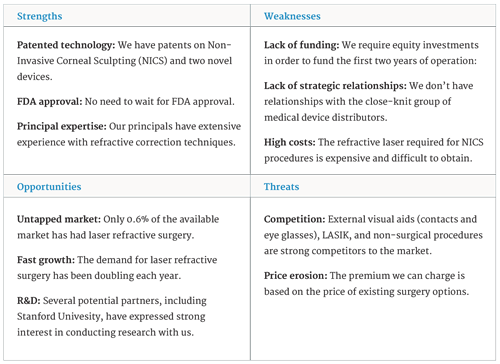Select the 'Patented technology:' bold label
Viewport: 500px width, 364px height.
66,45
